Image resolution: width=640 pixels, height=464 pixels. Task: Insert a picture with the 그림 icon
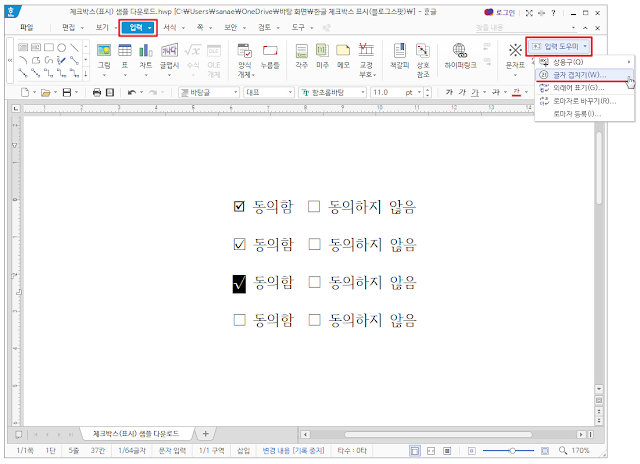(104, 51)
